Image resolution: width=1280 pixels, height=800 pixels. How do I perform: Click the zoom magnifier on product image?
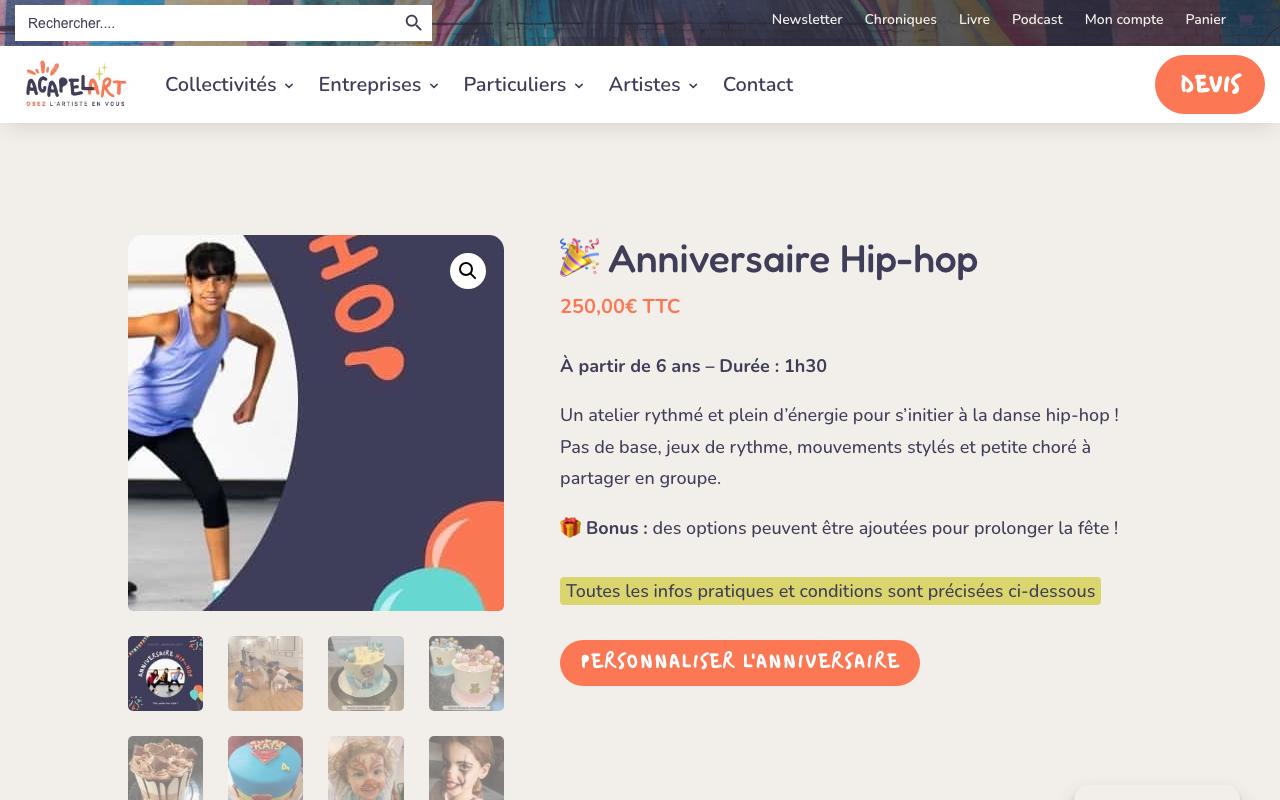(x=467, y=271)
